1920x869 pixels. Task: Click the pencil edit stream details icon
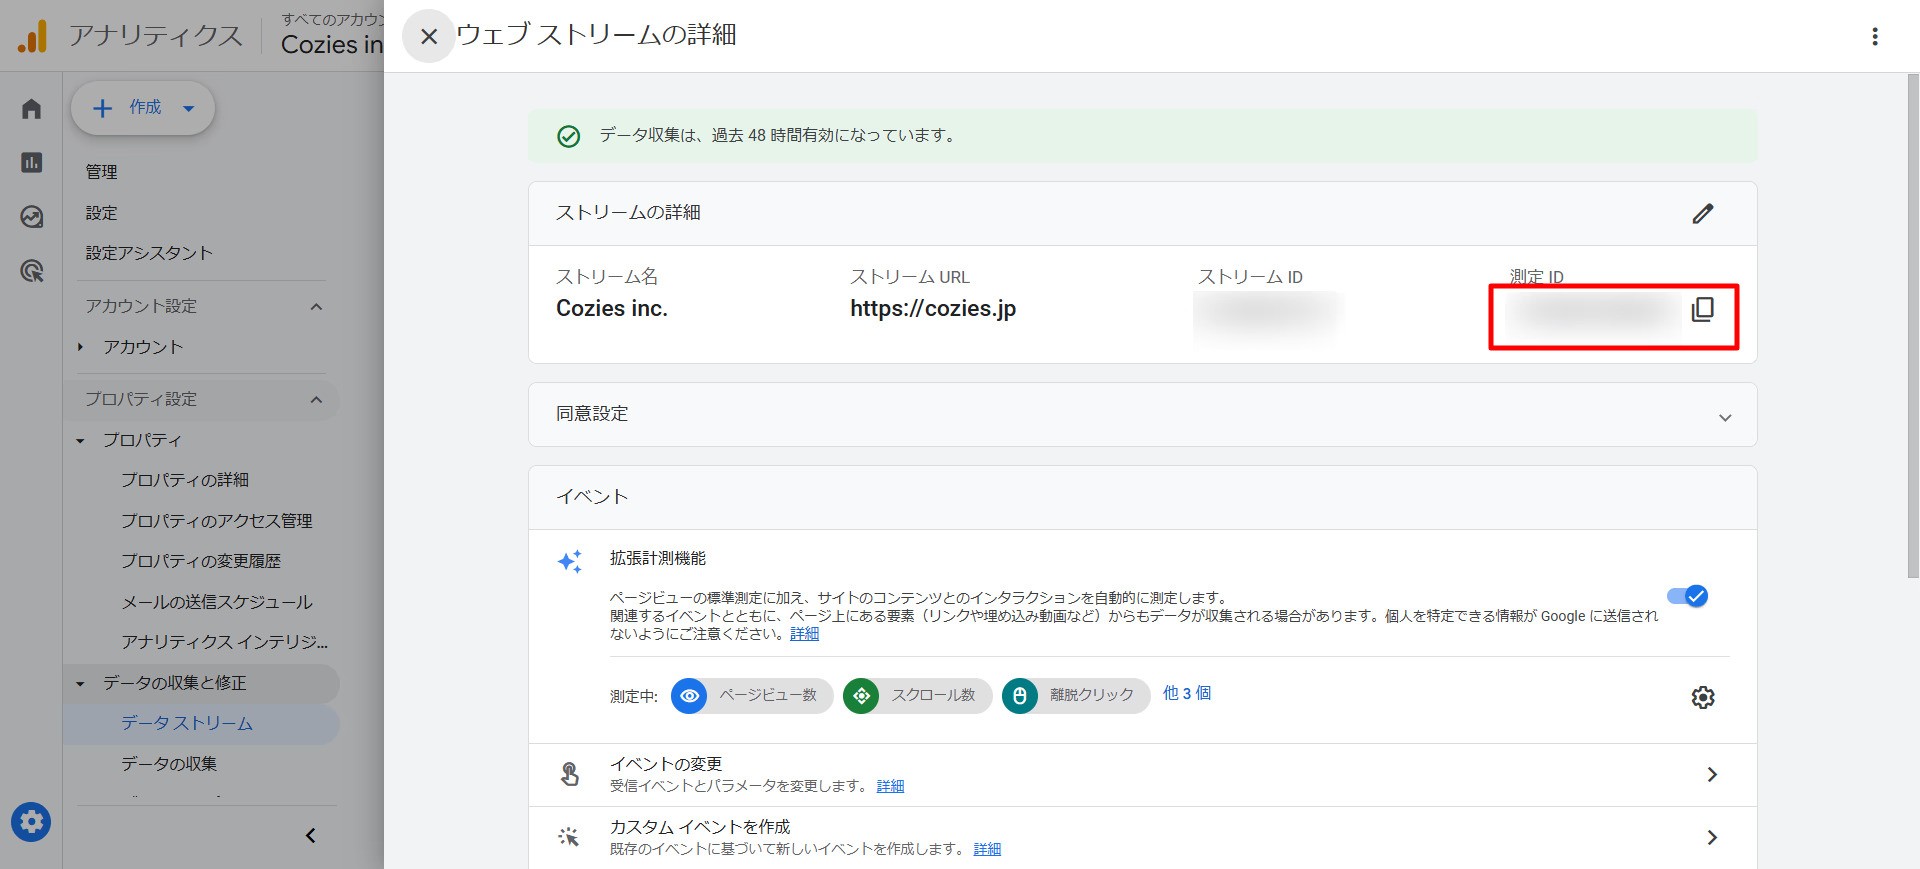pos(1703,213)
